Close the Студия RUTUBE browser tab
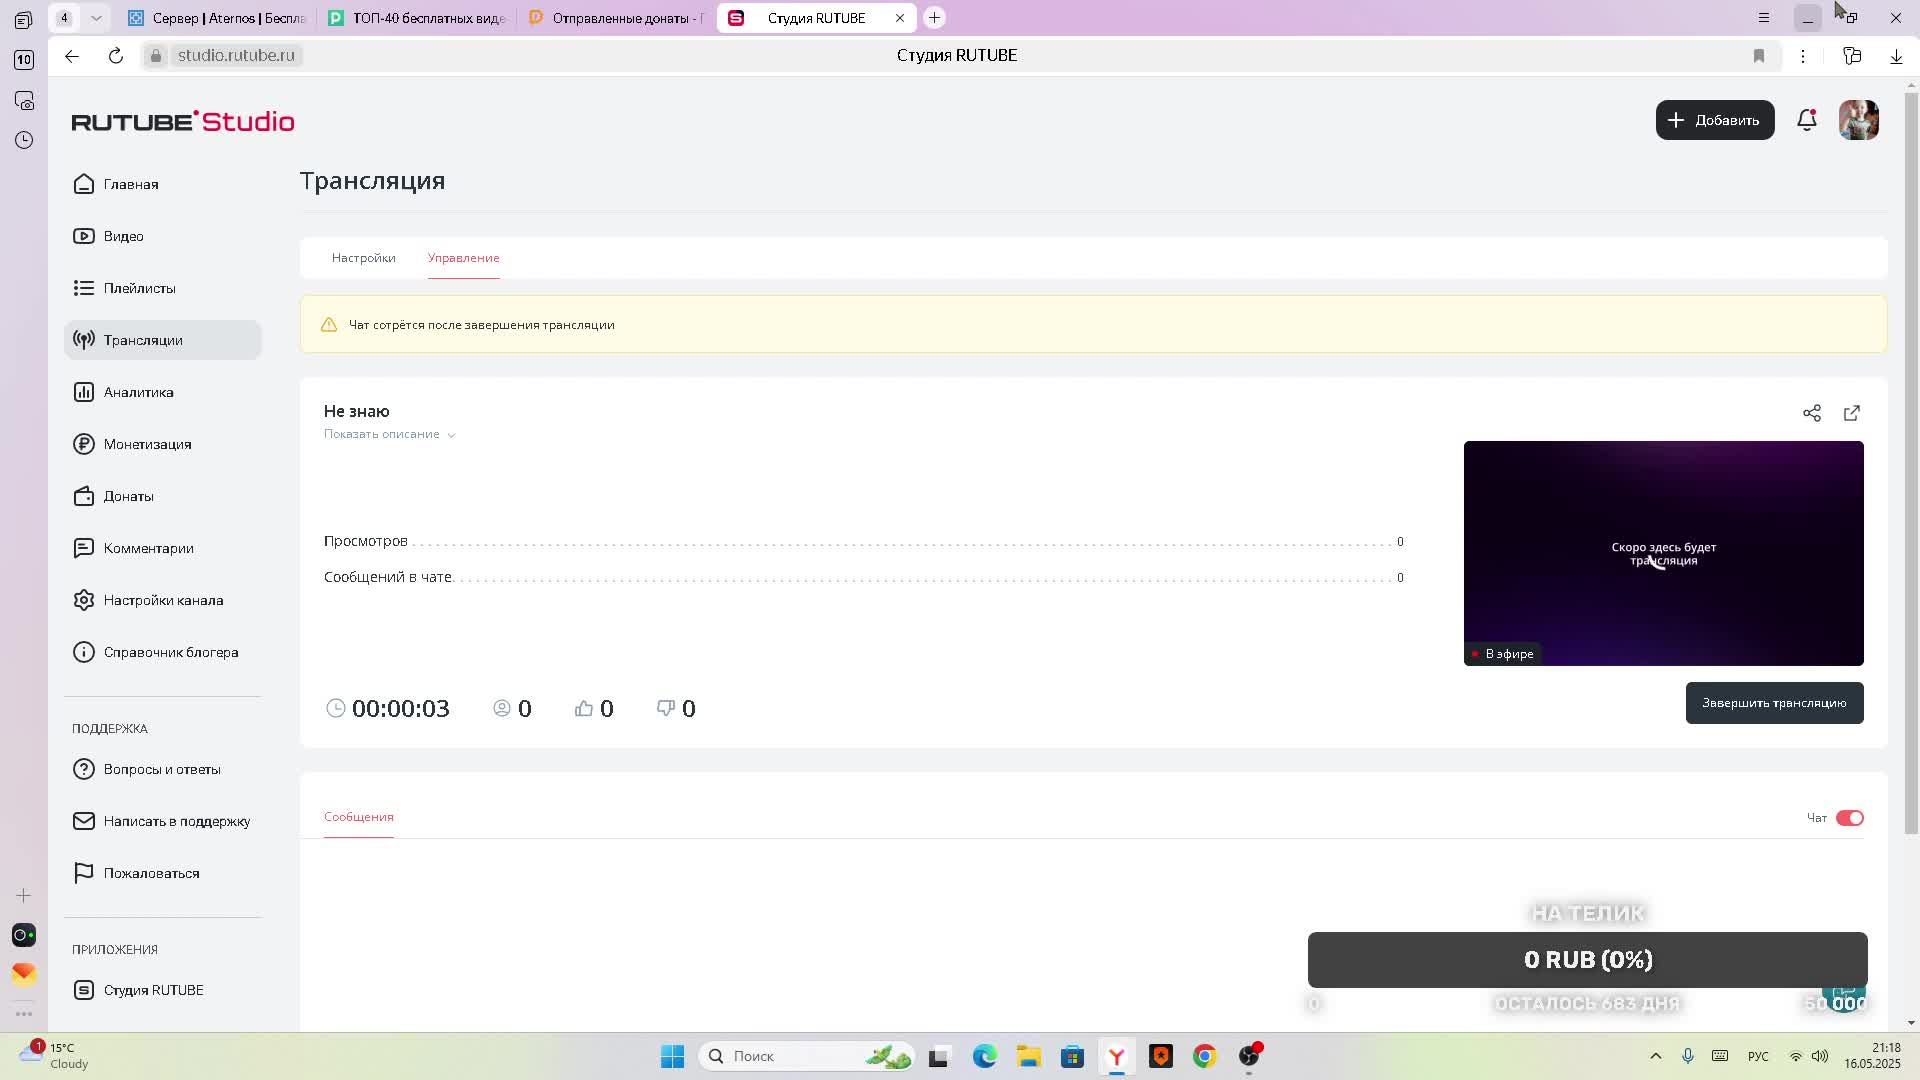 point(899,18)
